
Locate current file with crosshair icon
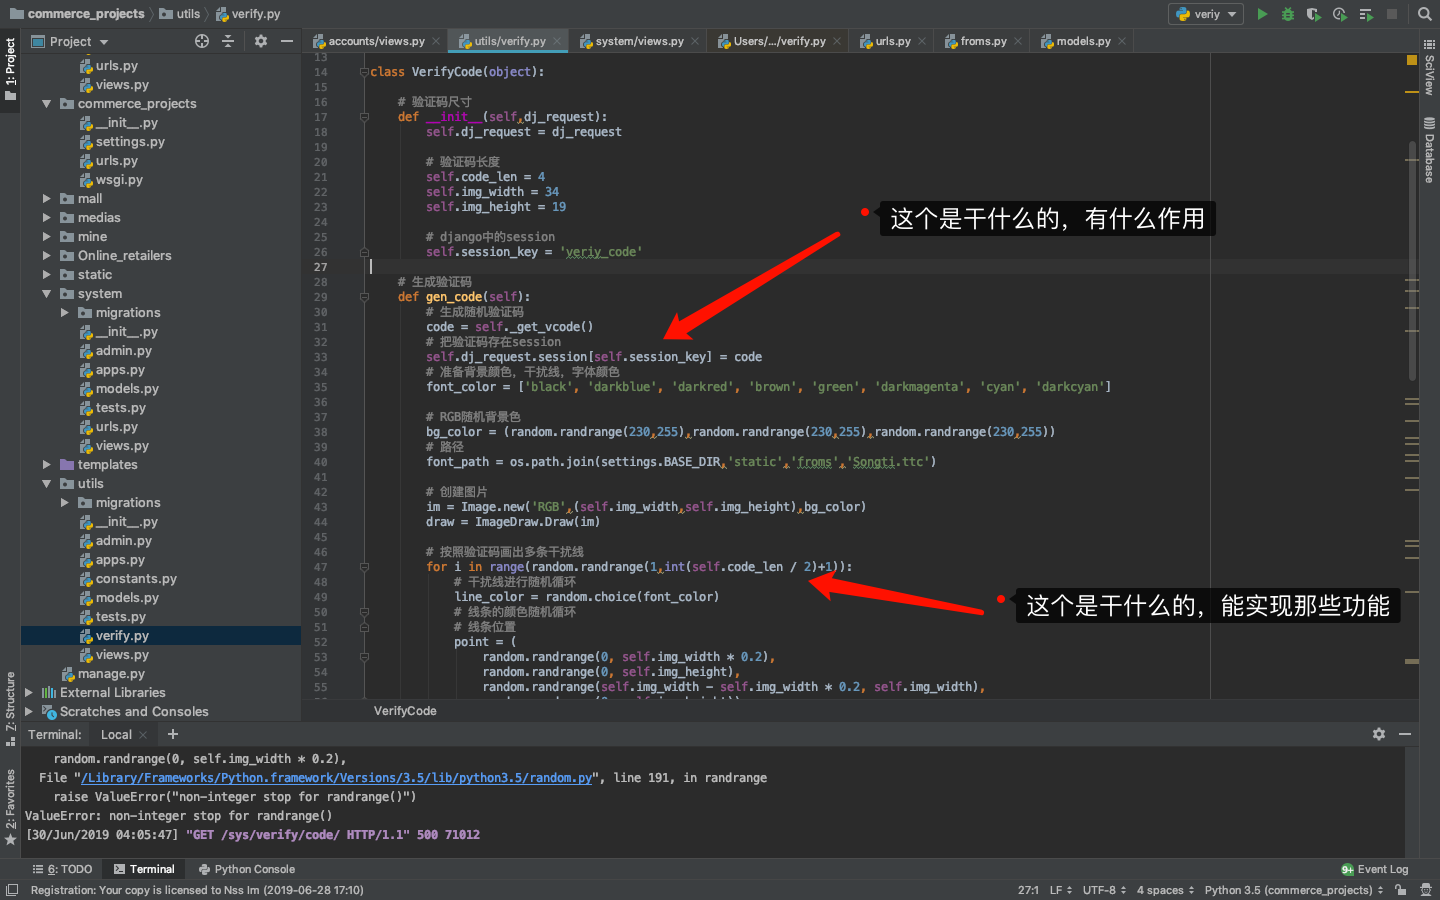point(202,41)
